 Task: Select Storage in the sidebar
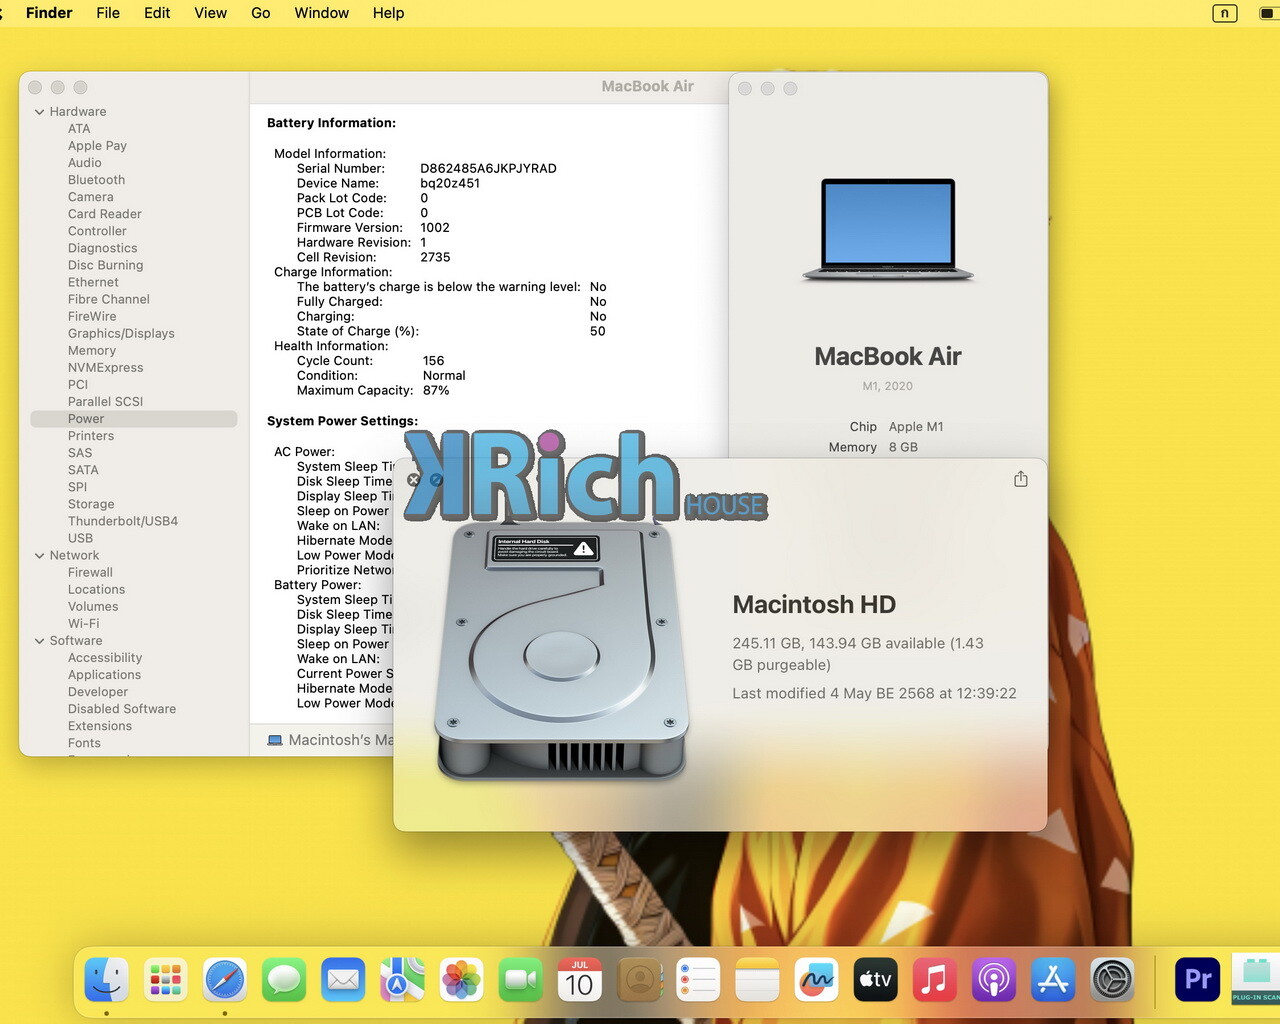coord(91,504)
